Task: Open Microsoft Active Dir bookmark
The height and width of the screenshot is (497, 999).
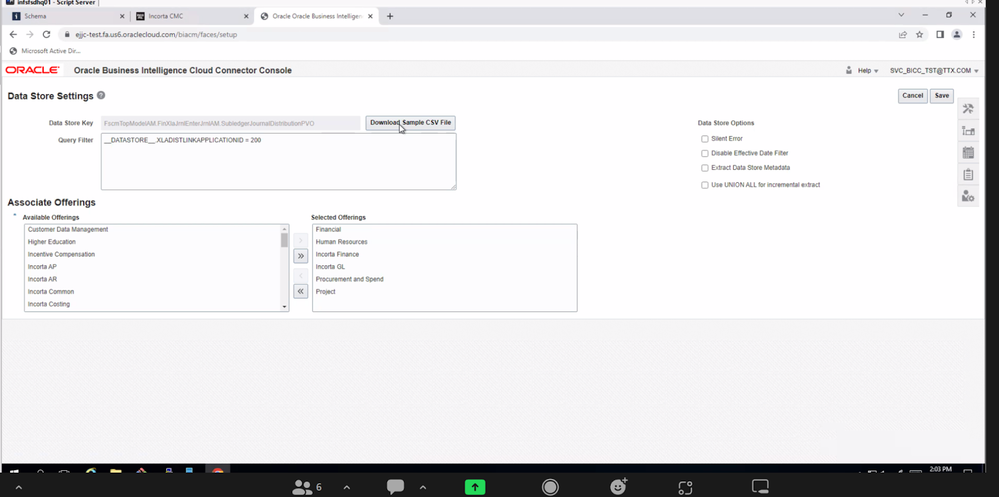Action: click(x=45, y=51)
